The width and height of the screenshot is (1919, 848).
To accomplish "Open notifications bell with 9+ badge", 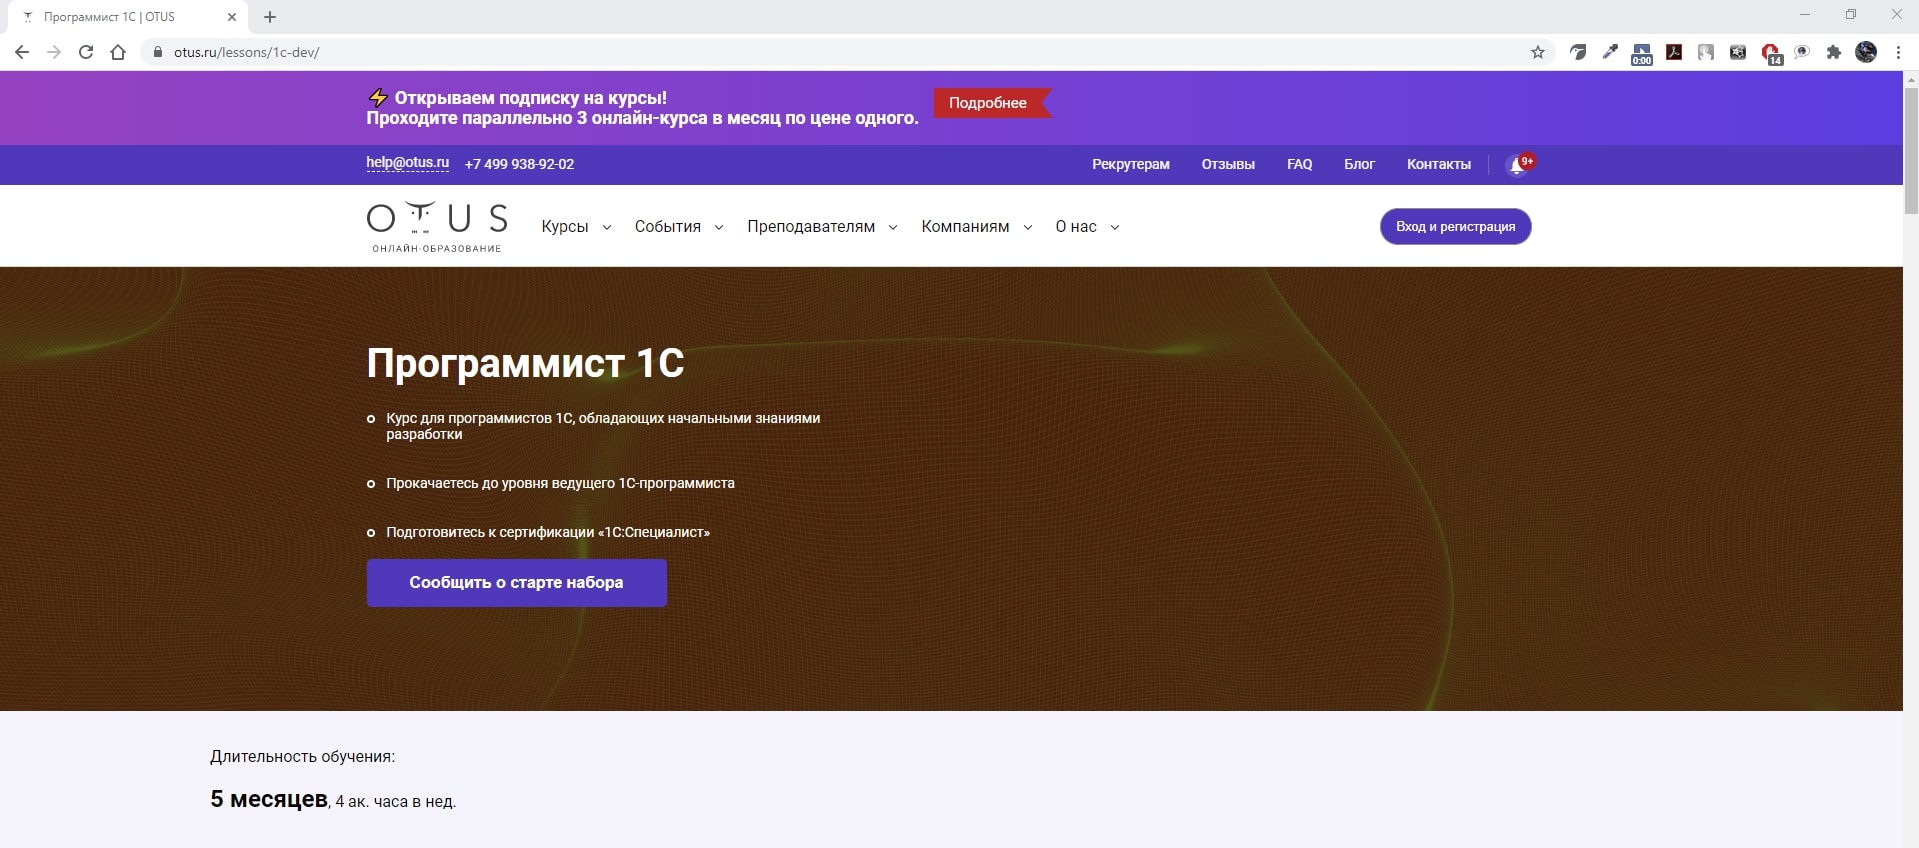I will (x=1519, y=164).
